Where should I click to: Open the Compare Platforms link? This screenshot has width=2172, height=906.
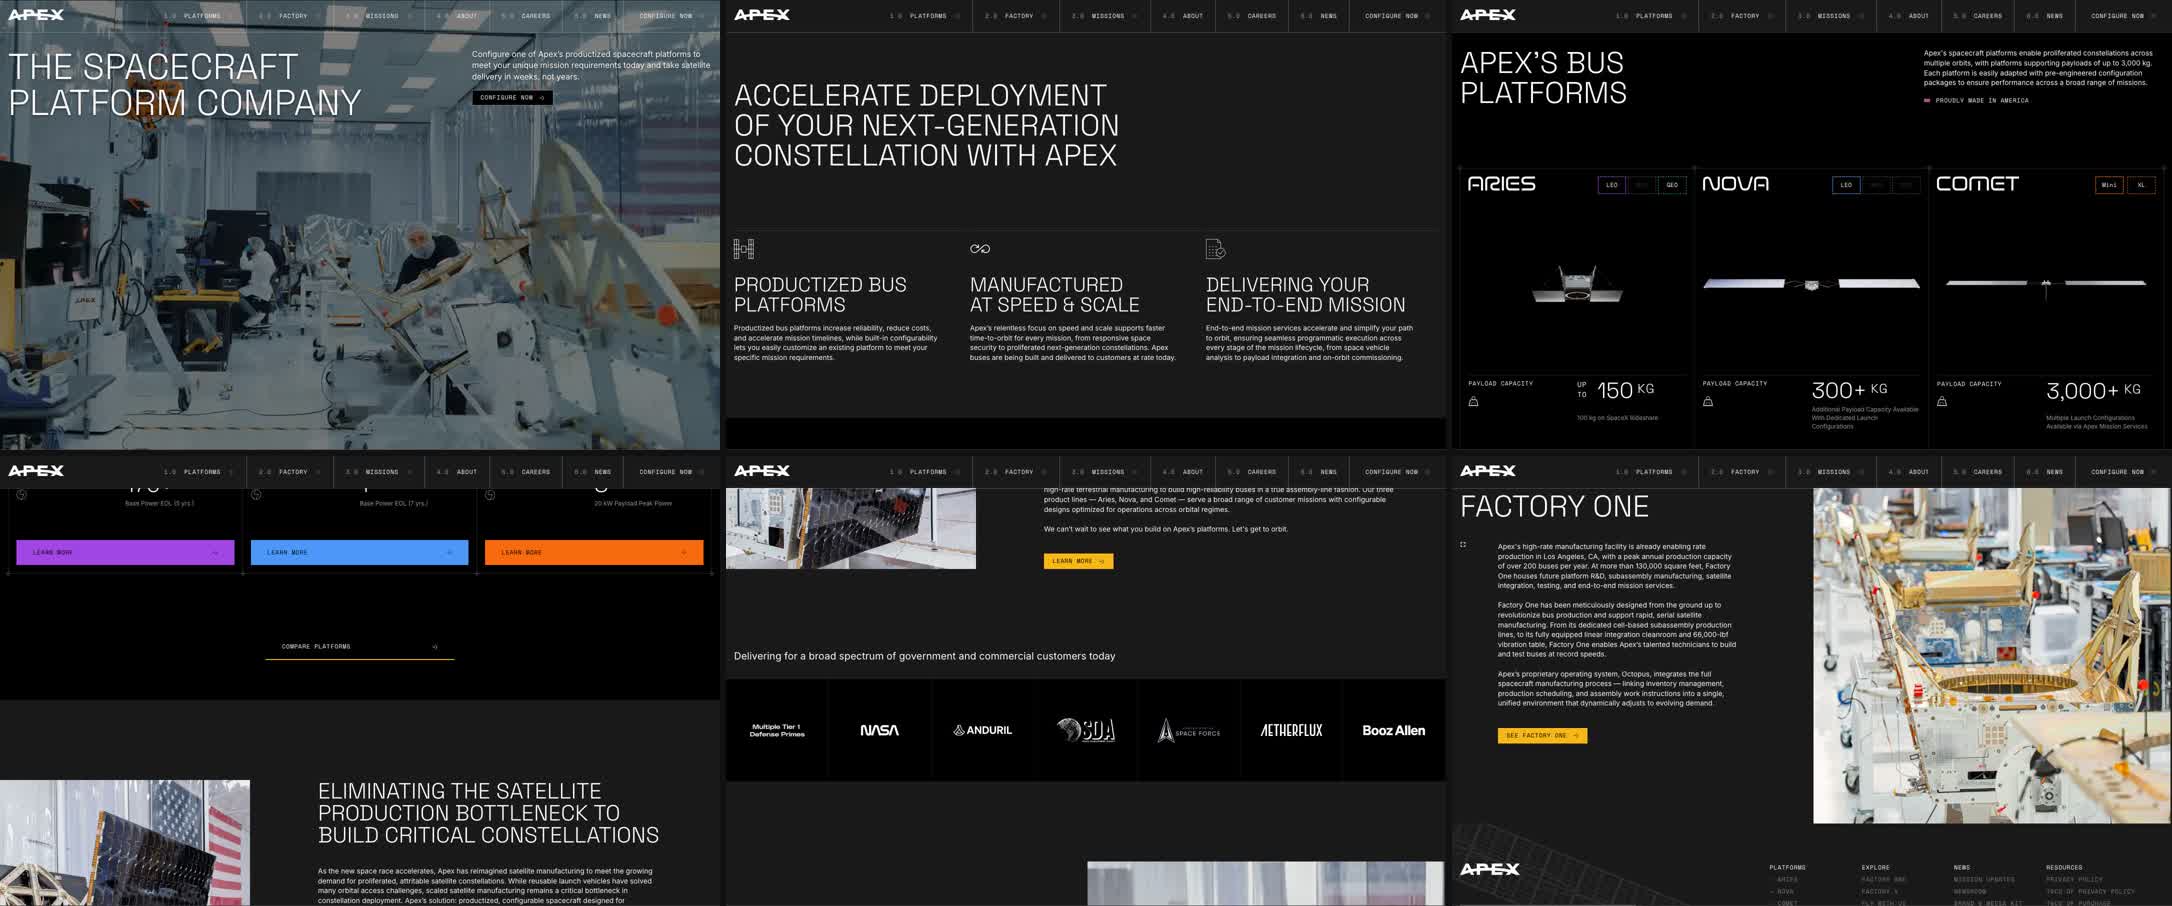(x=360, y=647)
